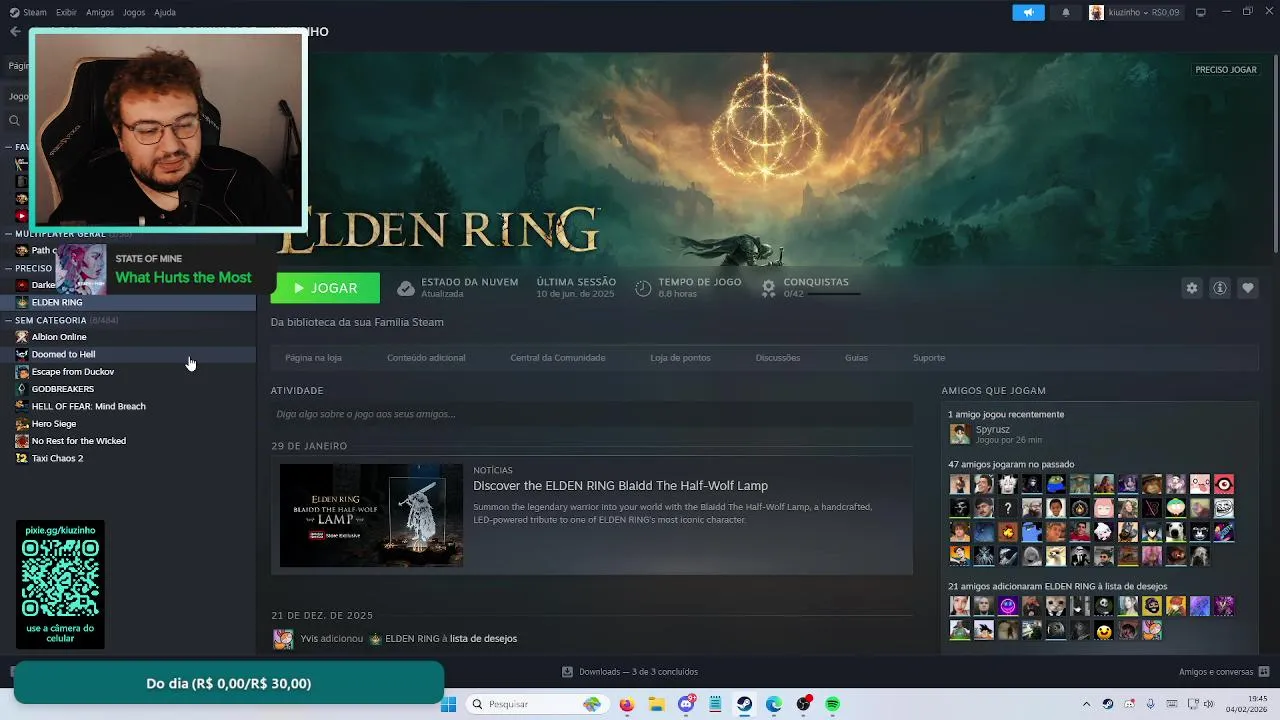Click the Tempo de Jogo clock icon
The image size is (1280, 720).
[643, 288]
